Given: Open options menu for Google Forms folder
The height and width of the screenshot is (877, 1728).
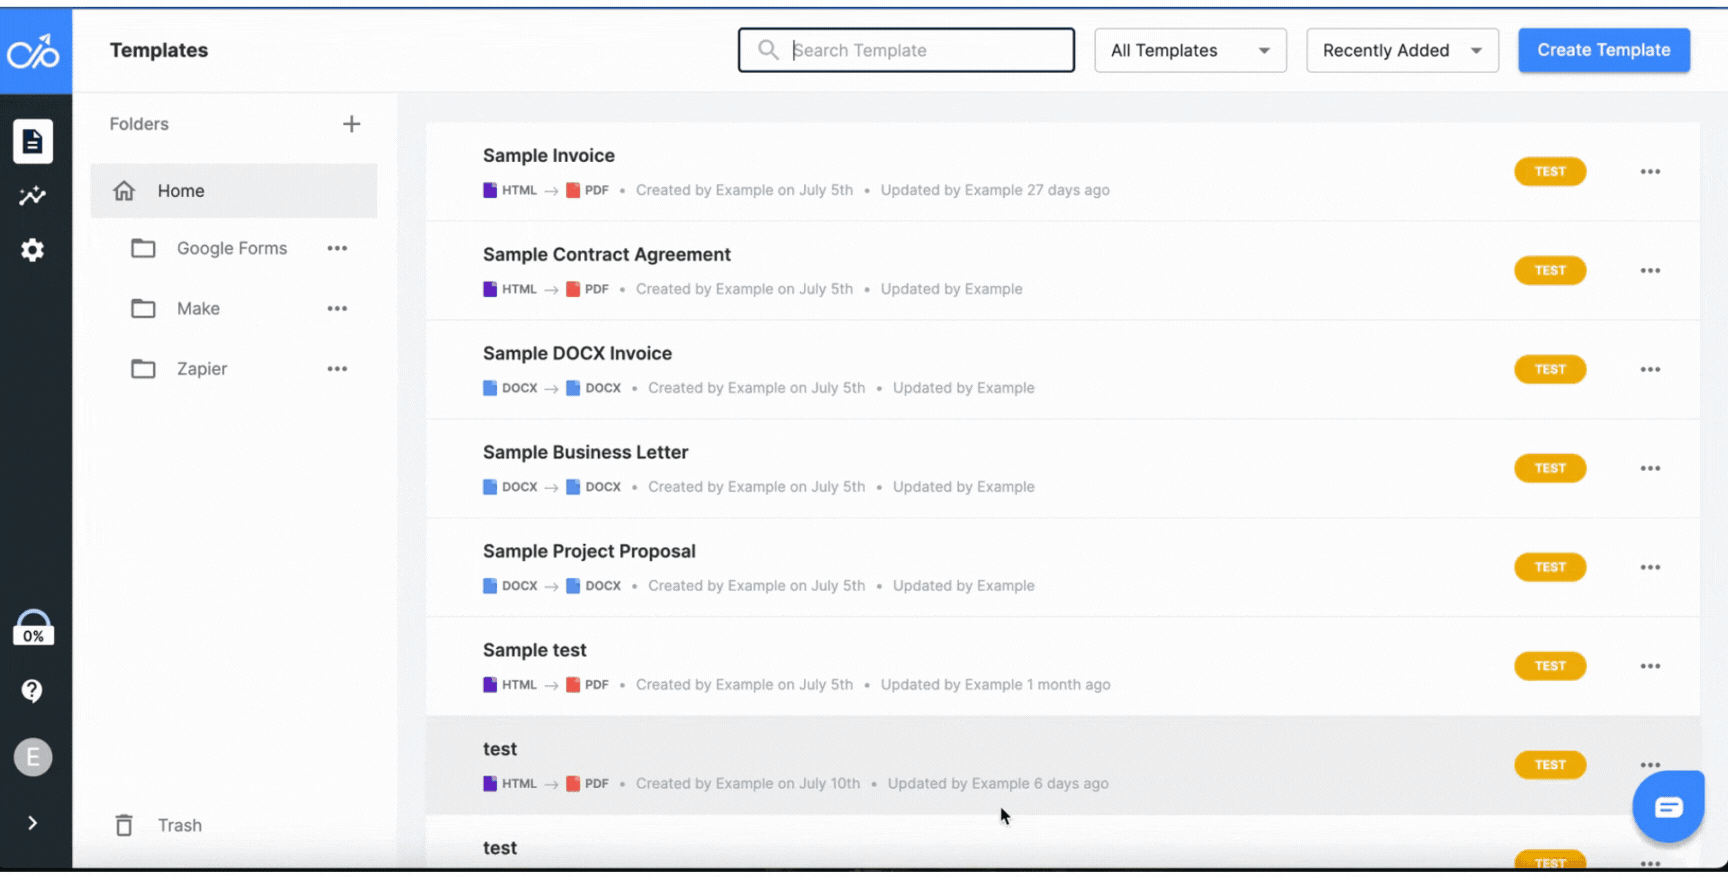Looking at the screenshot, I should coord(337,248).
